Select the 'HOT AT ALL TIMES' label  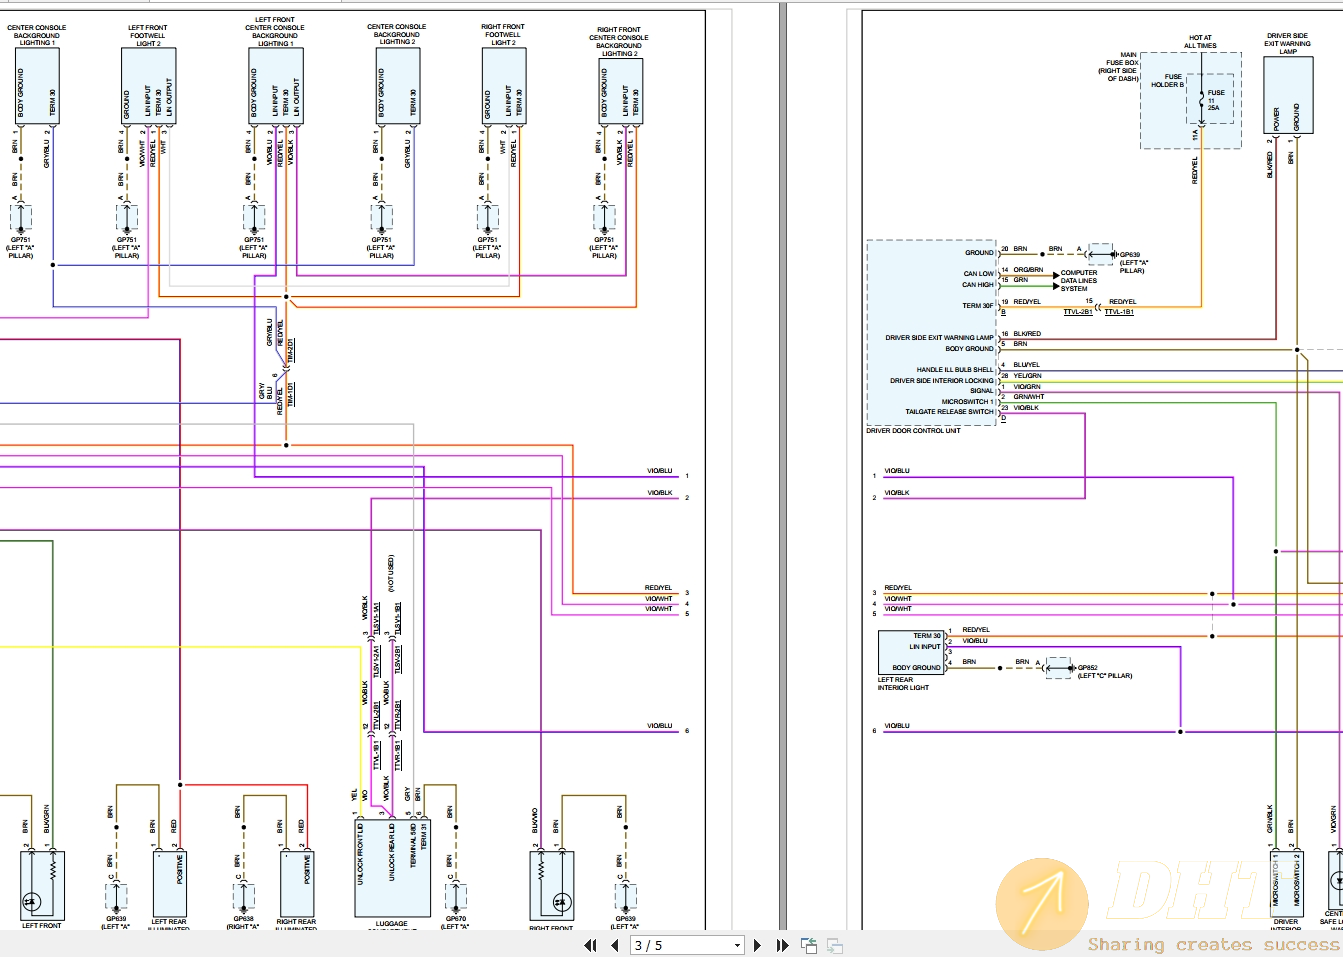tap(1200, 42)
